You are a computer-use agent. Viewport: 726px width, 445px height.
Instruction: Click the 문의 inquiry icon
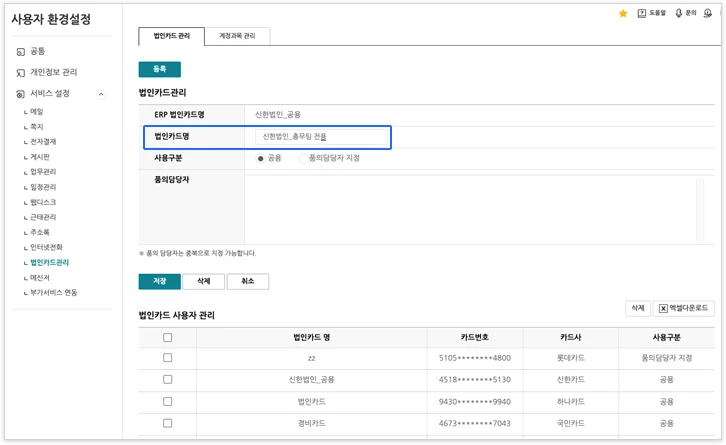coord(679,13)
